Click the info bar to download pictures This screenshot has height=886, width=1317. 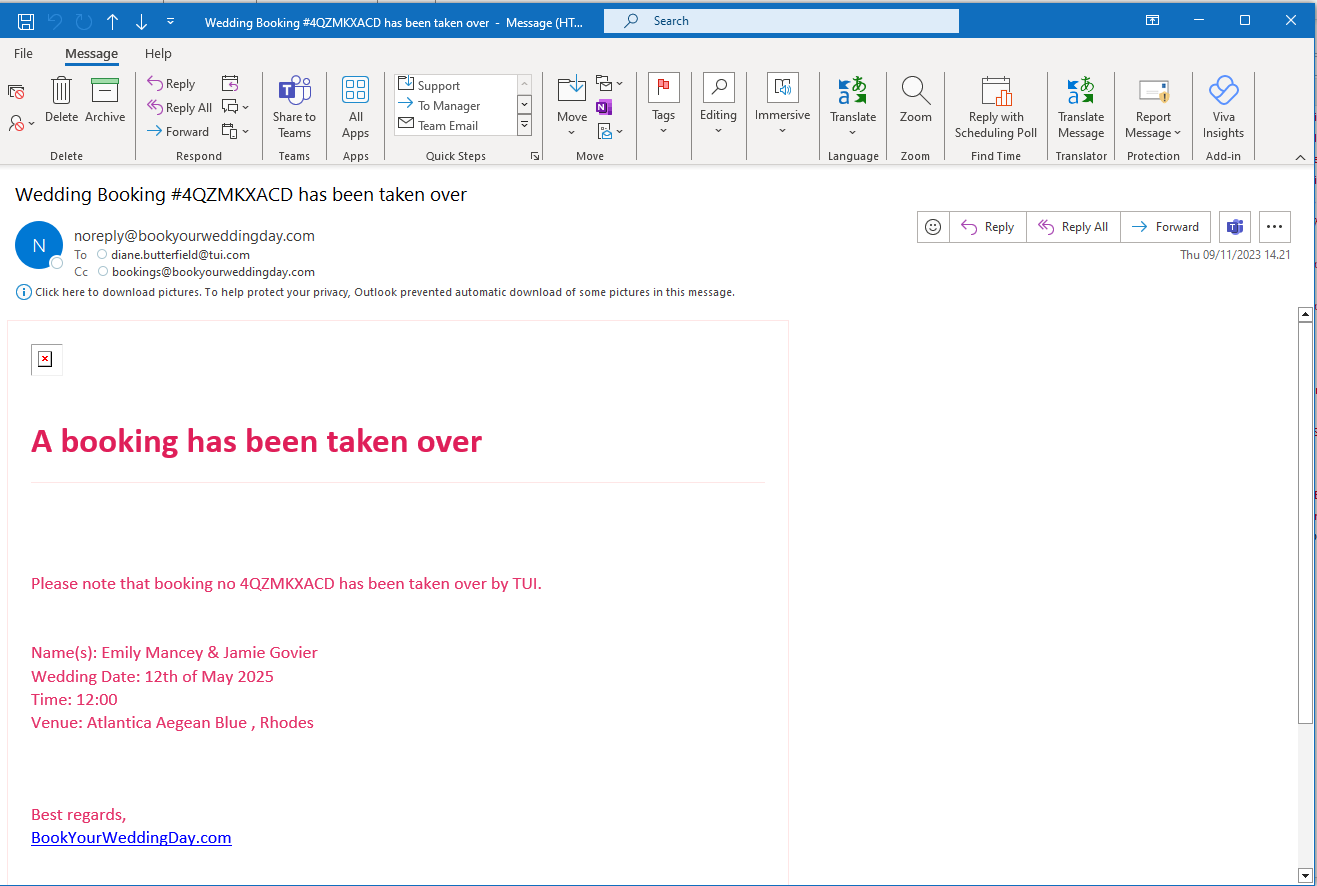[384, 293]
